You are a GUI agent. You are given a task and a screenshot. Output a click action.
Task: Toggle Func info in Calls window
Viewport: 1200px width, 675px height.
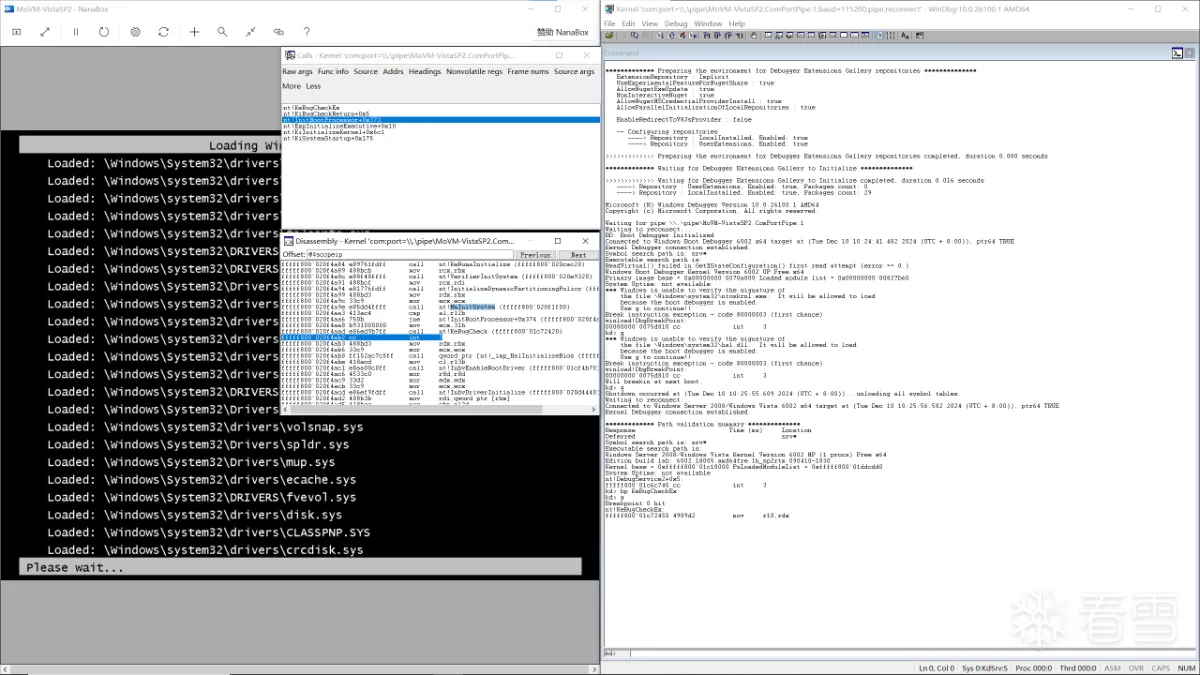pyautogui.click(x=333, y=71)
